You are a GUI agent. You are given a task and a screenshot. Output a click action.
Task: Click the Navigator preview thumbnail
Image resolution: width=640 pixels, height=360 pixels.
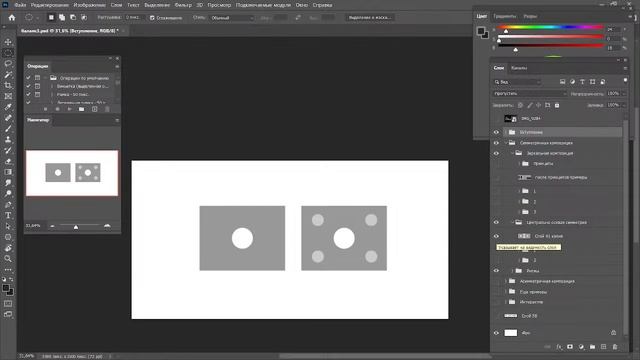point(72,173)
